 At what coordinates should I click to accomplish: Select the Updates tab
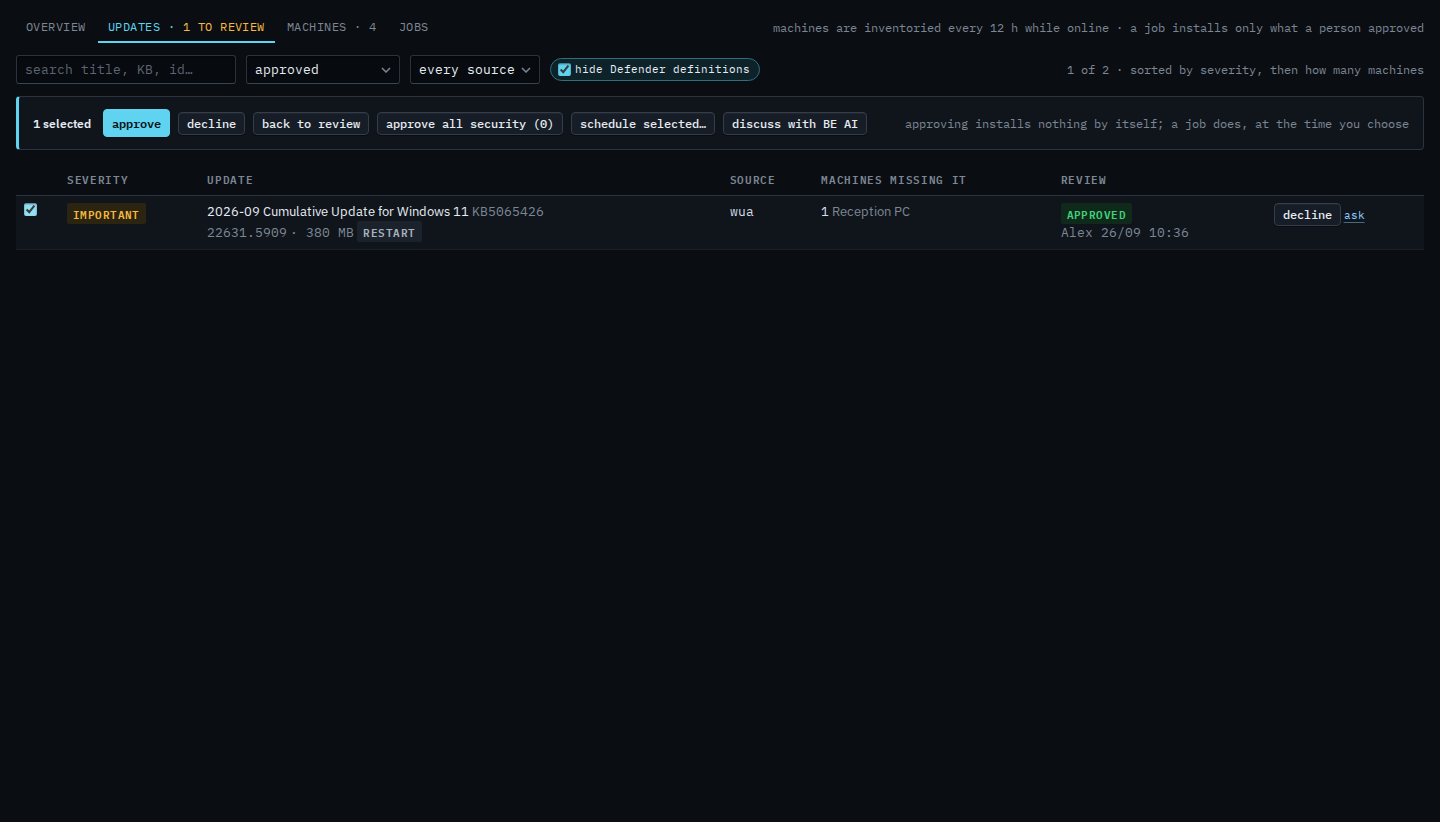186,27
